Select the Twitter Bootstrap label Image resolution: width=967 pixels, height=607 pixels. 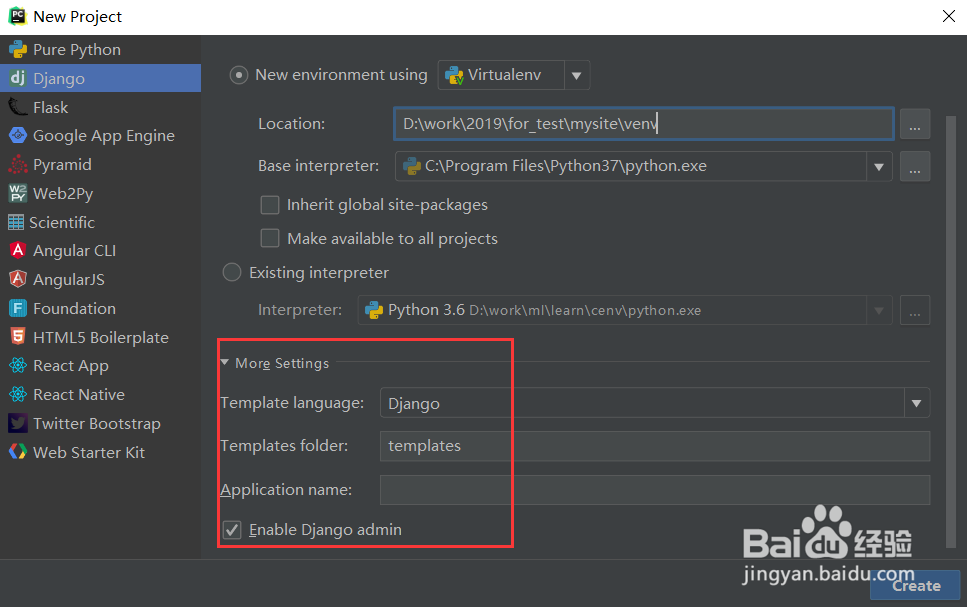click(97, 424)
